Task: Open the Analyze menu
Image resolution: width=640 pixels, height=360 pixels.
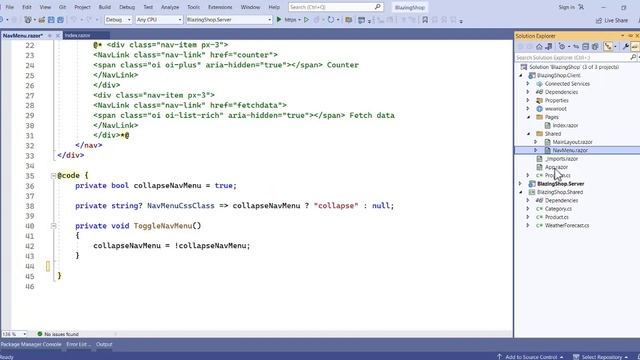Action: 170,7
